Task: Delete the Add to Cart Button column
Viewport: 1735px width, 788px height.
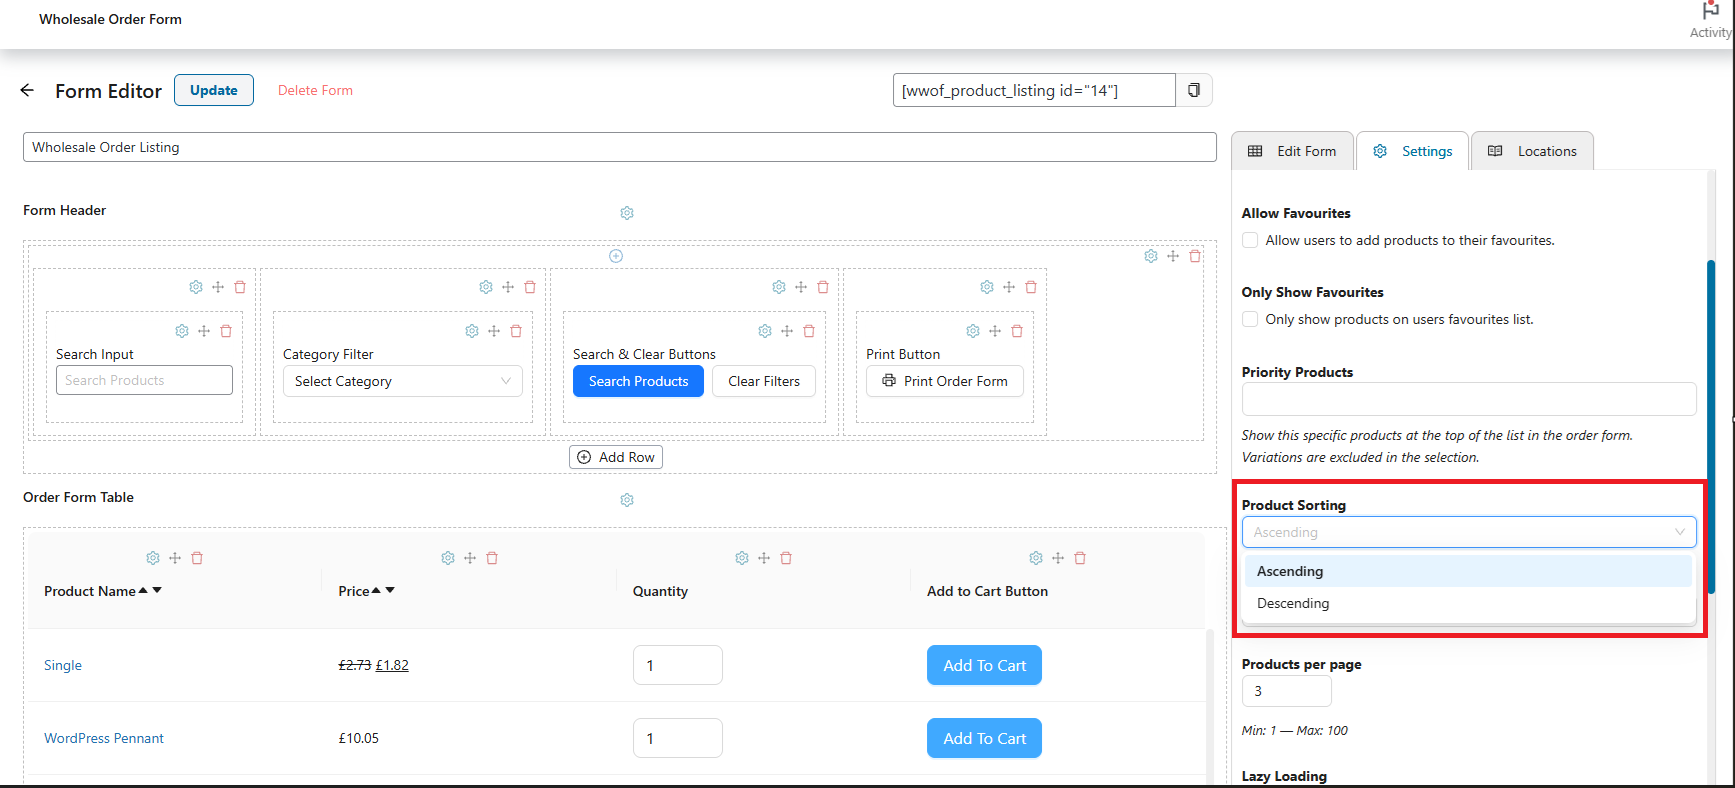Action: point(1080,558)
